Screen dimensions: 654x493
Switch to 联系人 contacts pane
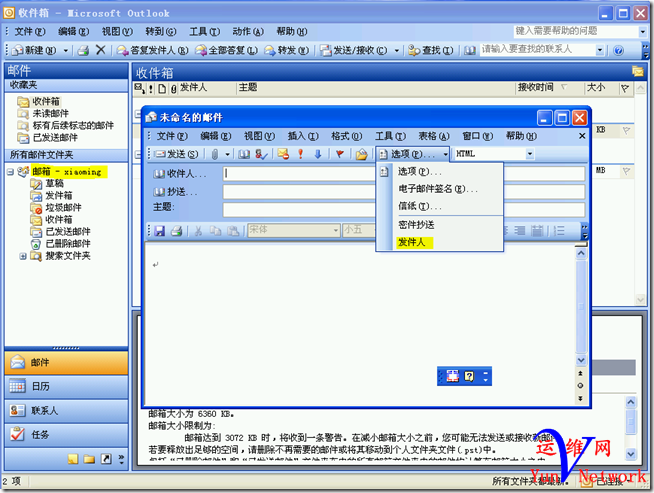tap(66, 411)
